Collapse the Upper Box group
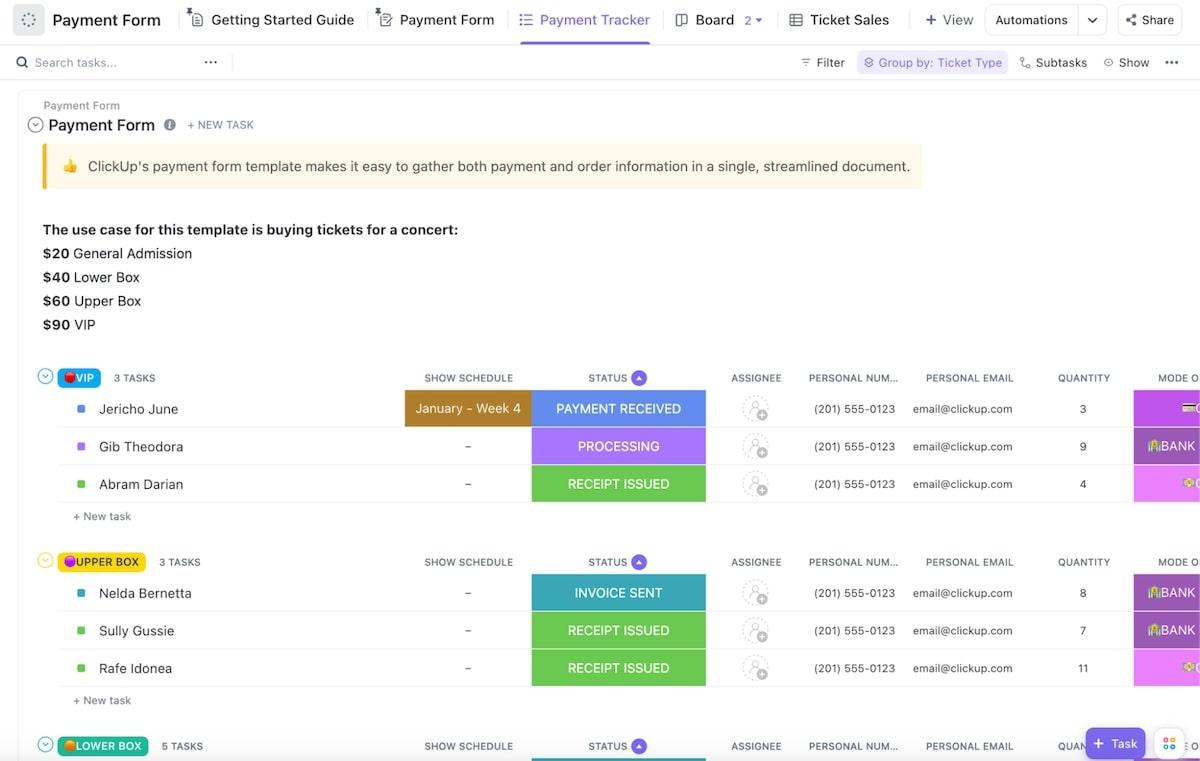This screenshot has width=1200, height=761. (x=45, y=561)
